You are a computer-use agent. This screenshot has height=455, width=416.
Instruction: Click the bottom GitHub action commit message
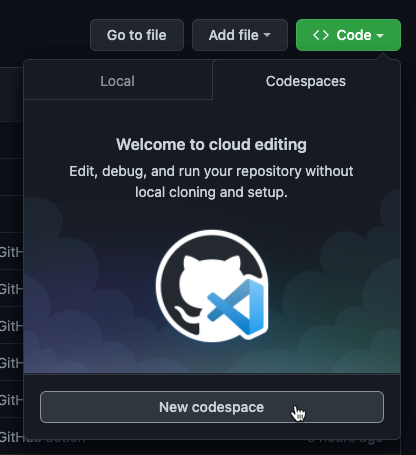click(42, 437)
